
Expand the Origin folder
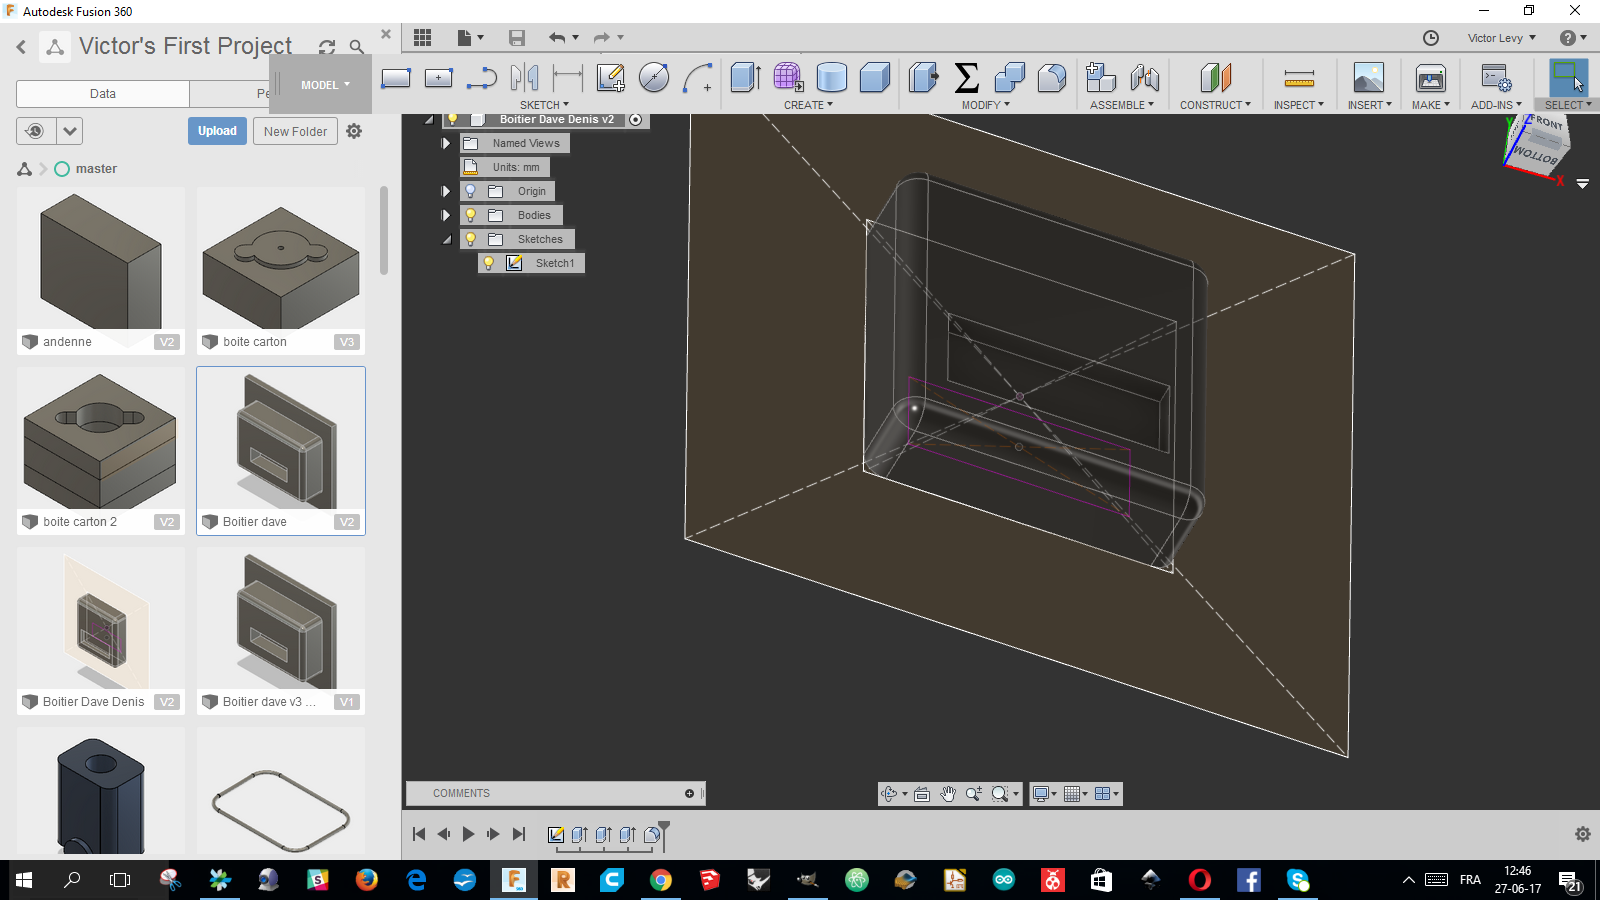[446, 191]
